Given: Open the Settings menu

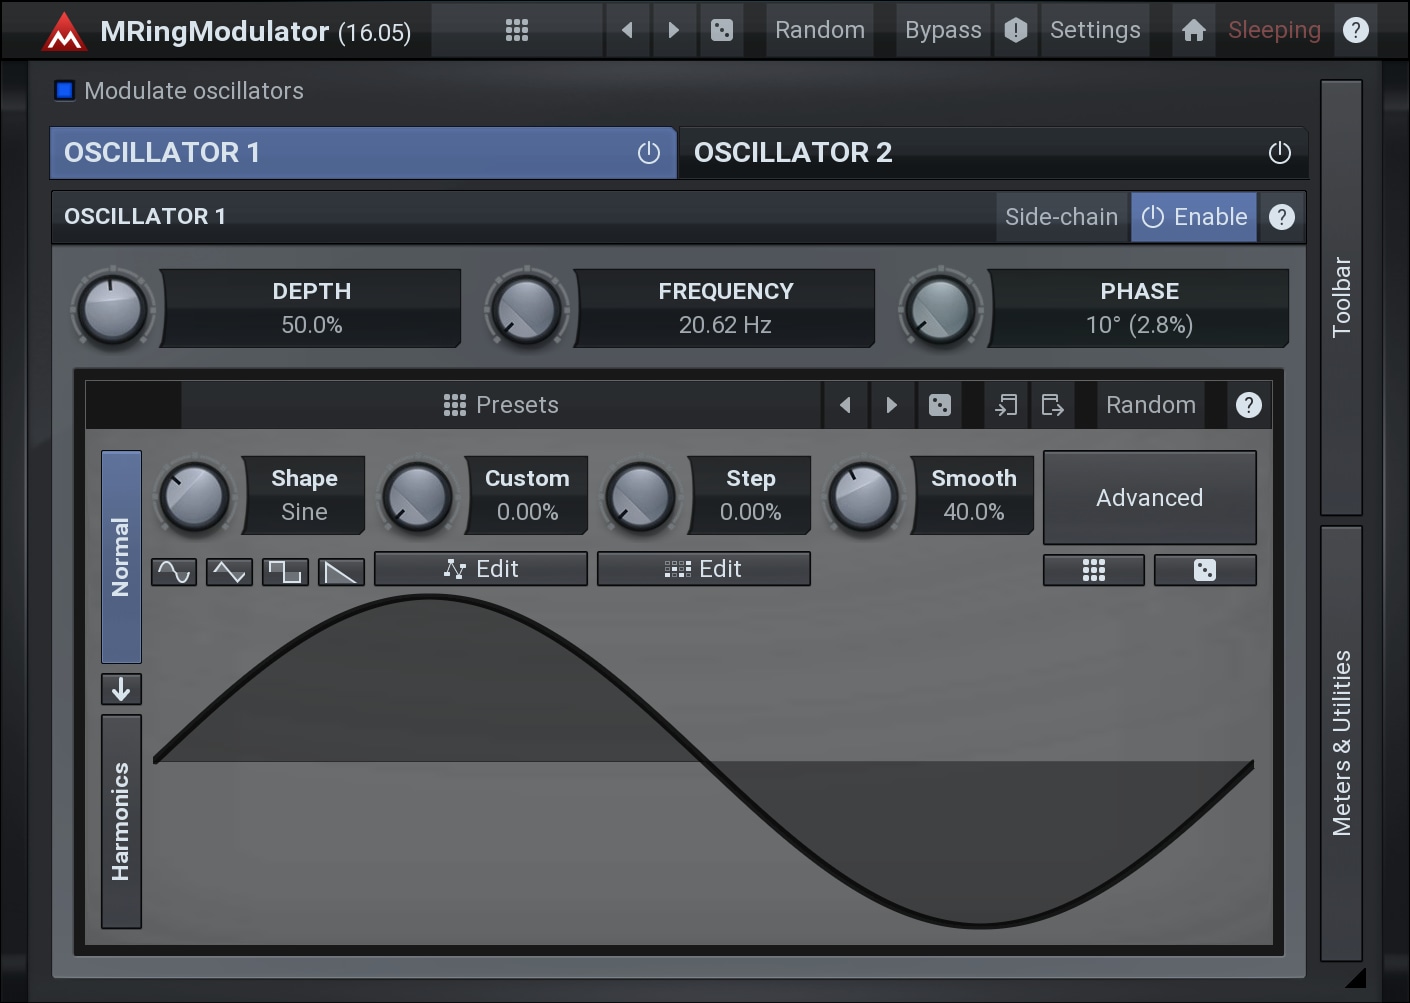Looking at the screenshot, I should click(1095, 30).
